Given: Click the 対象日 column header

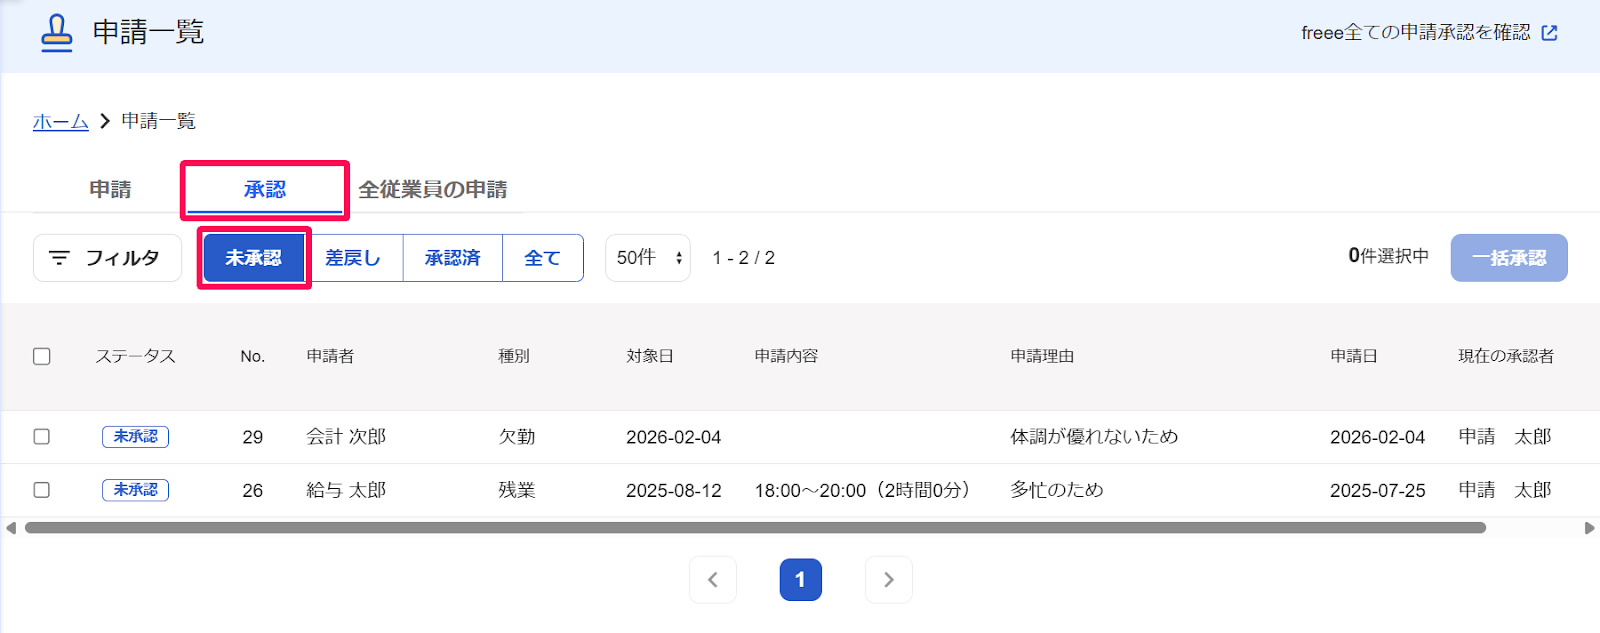Looking at the screenshot, I should coord(650,356).
